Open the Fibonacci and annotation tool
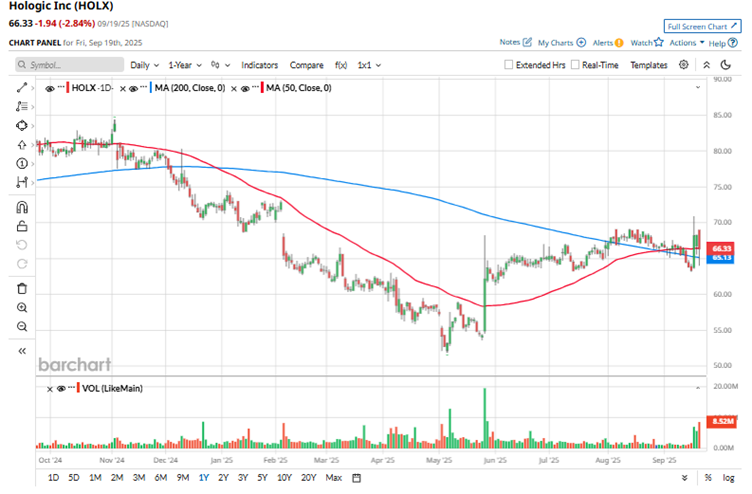The width and height of the screenshot is (752, 494). coord(22,106)
